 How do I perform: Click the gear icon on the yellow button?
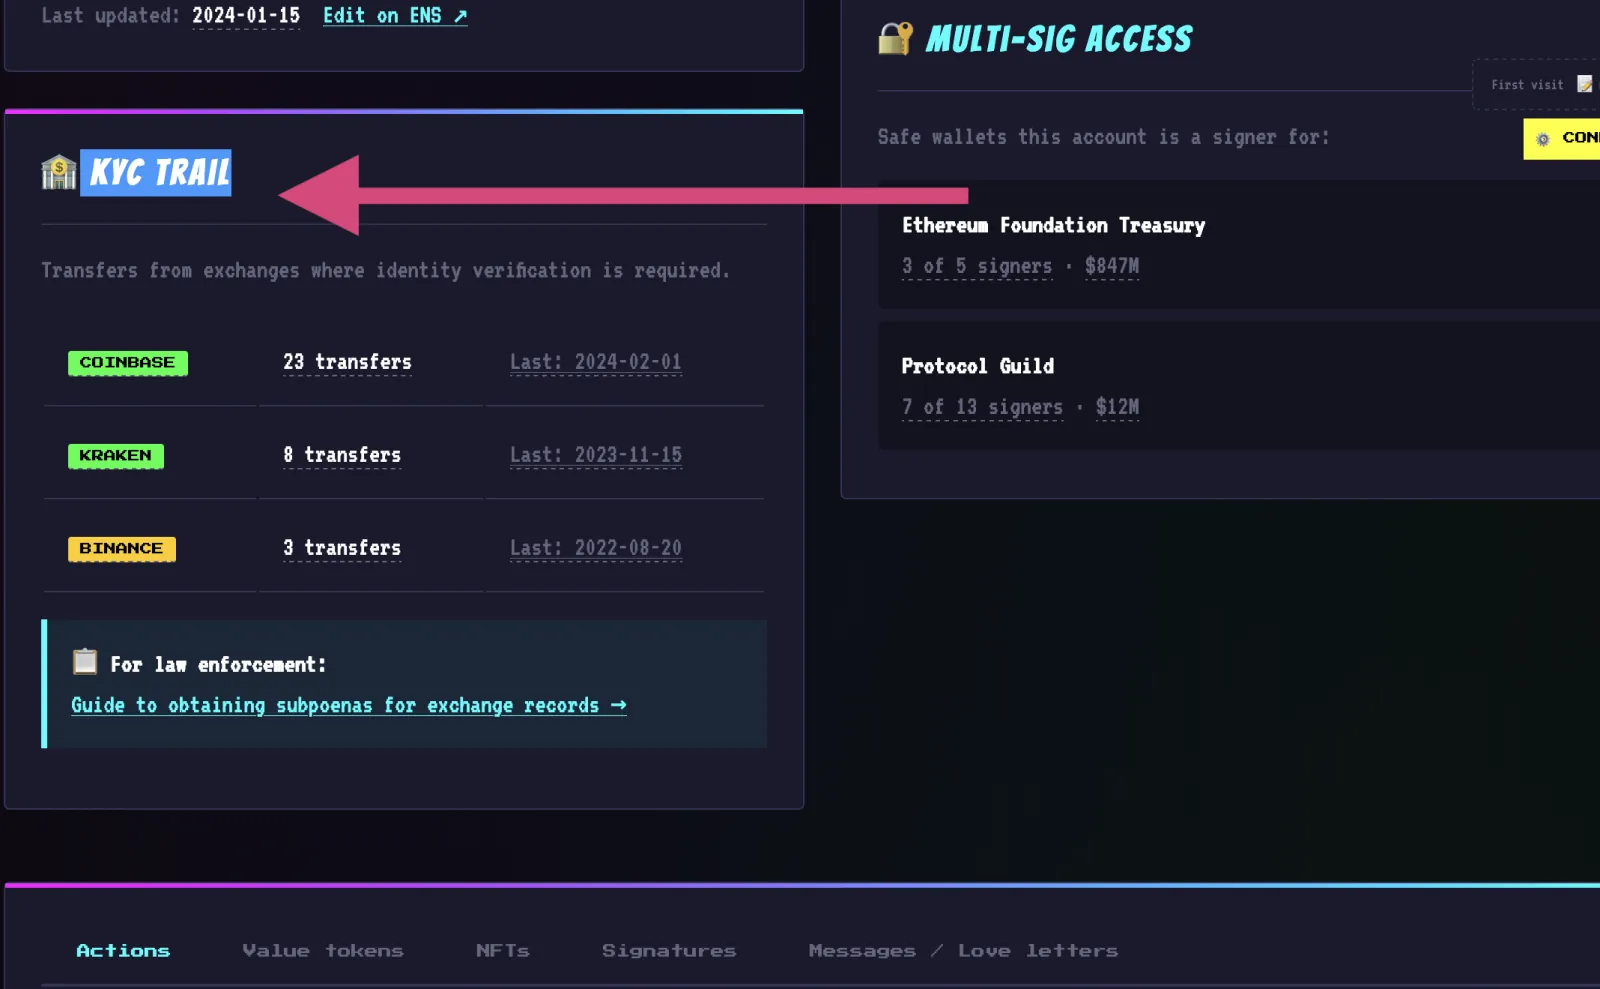[1543, 139]
